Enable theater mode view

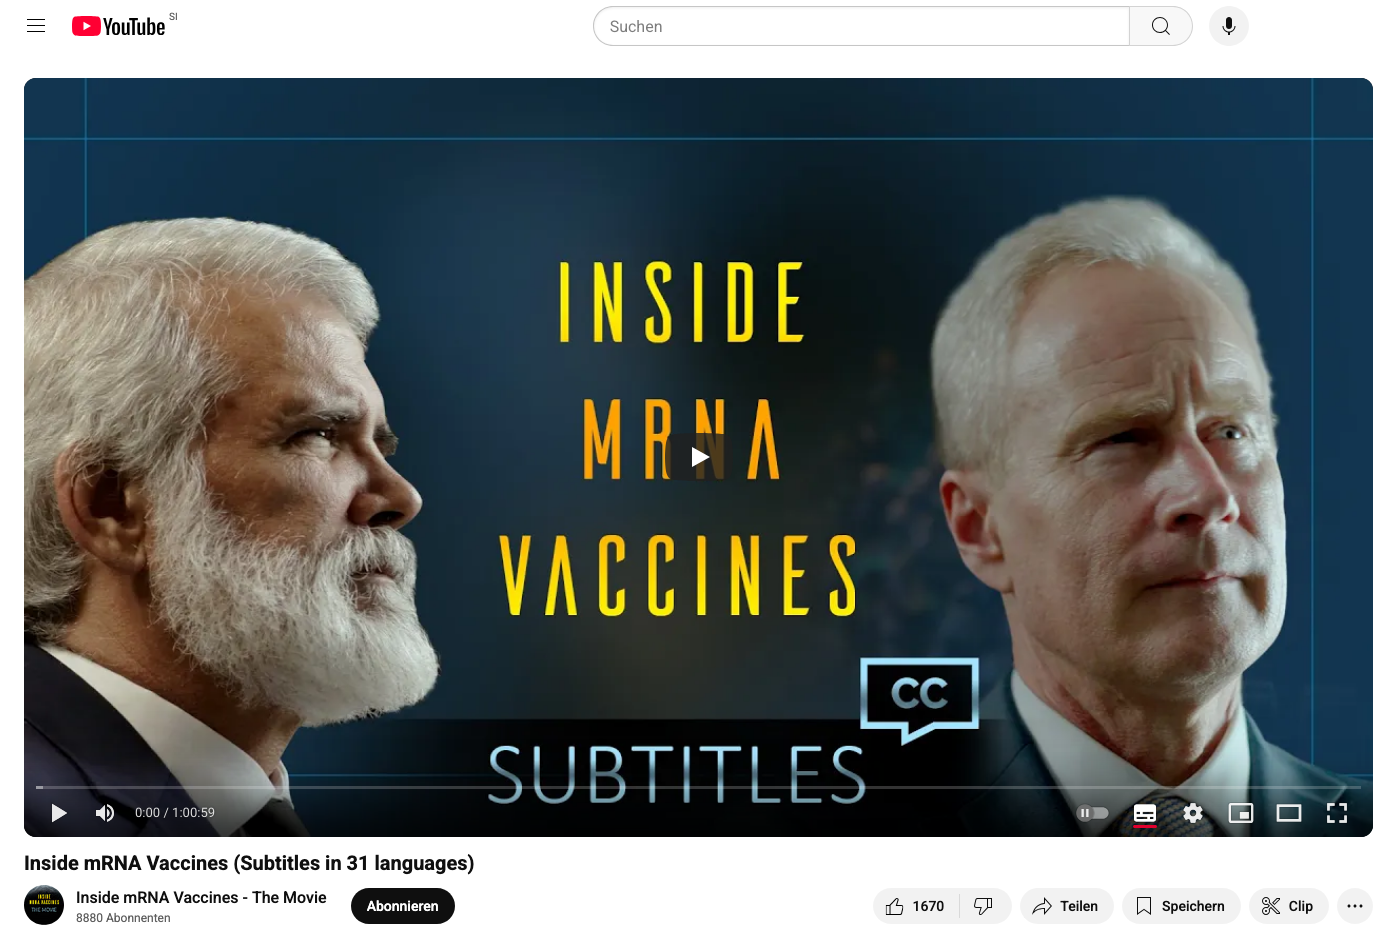[x=1289, y=813]
